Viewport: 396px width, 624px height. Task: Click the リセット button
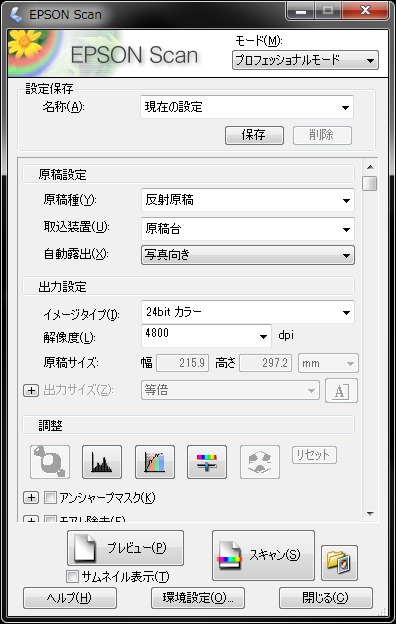(x=314, y=455)
